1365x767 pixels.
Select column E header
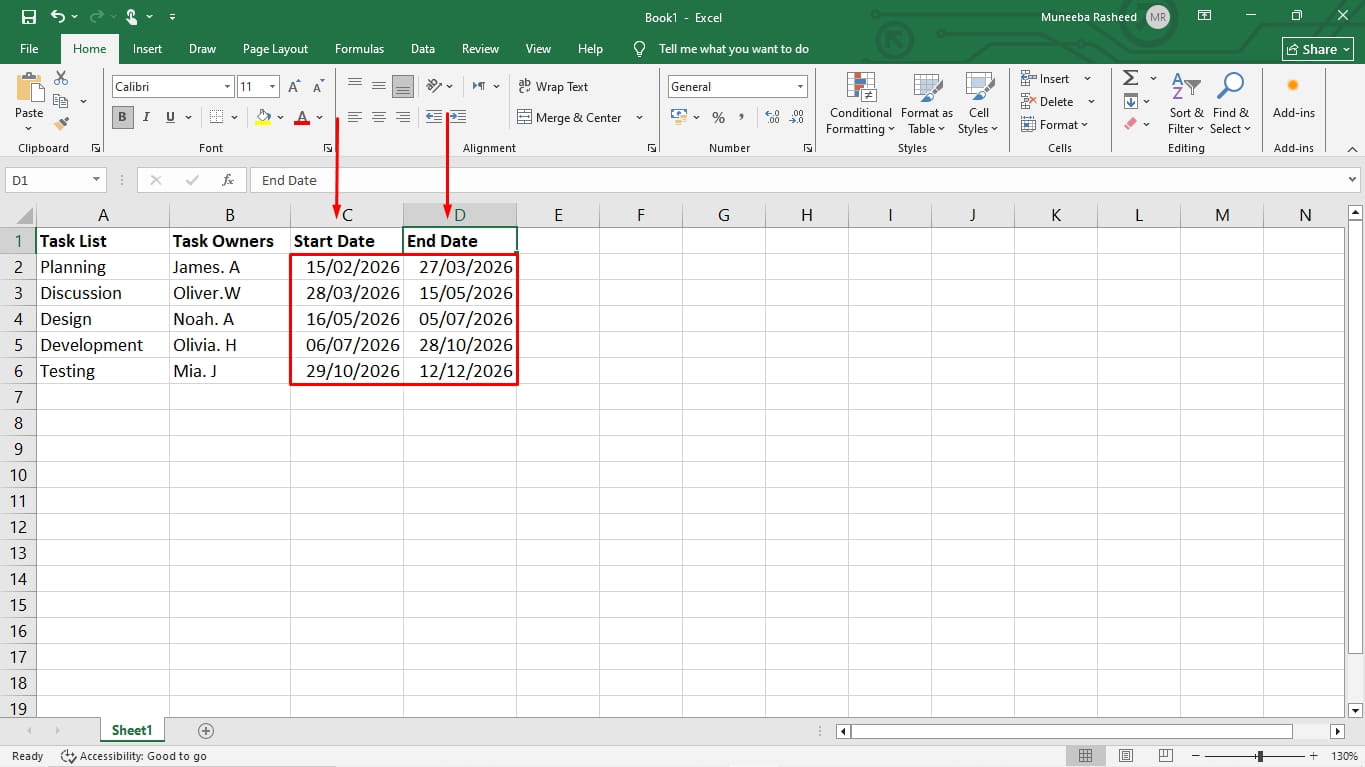point(558,215)
